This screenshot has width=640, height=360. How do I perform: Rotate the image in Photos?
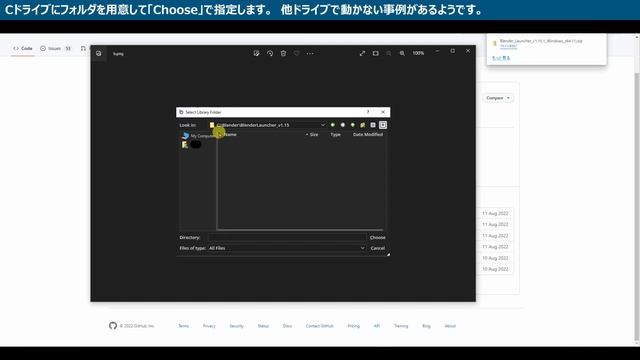tap(270, 53)
